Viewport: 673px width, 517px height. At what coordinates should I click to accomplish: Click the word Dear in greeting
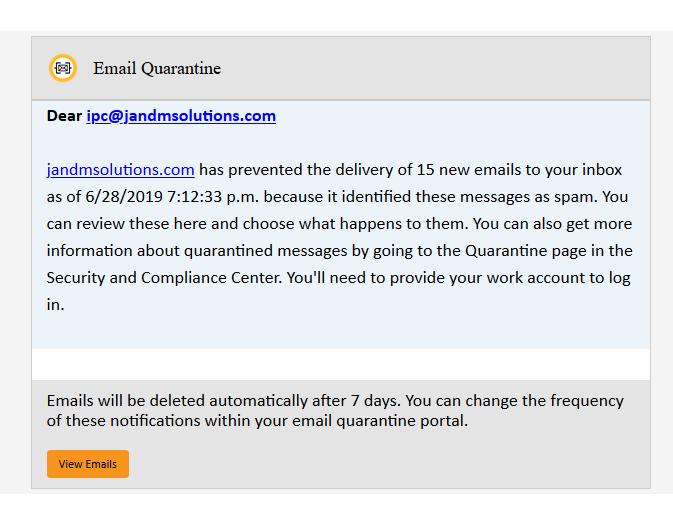tap(64, 116)
